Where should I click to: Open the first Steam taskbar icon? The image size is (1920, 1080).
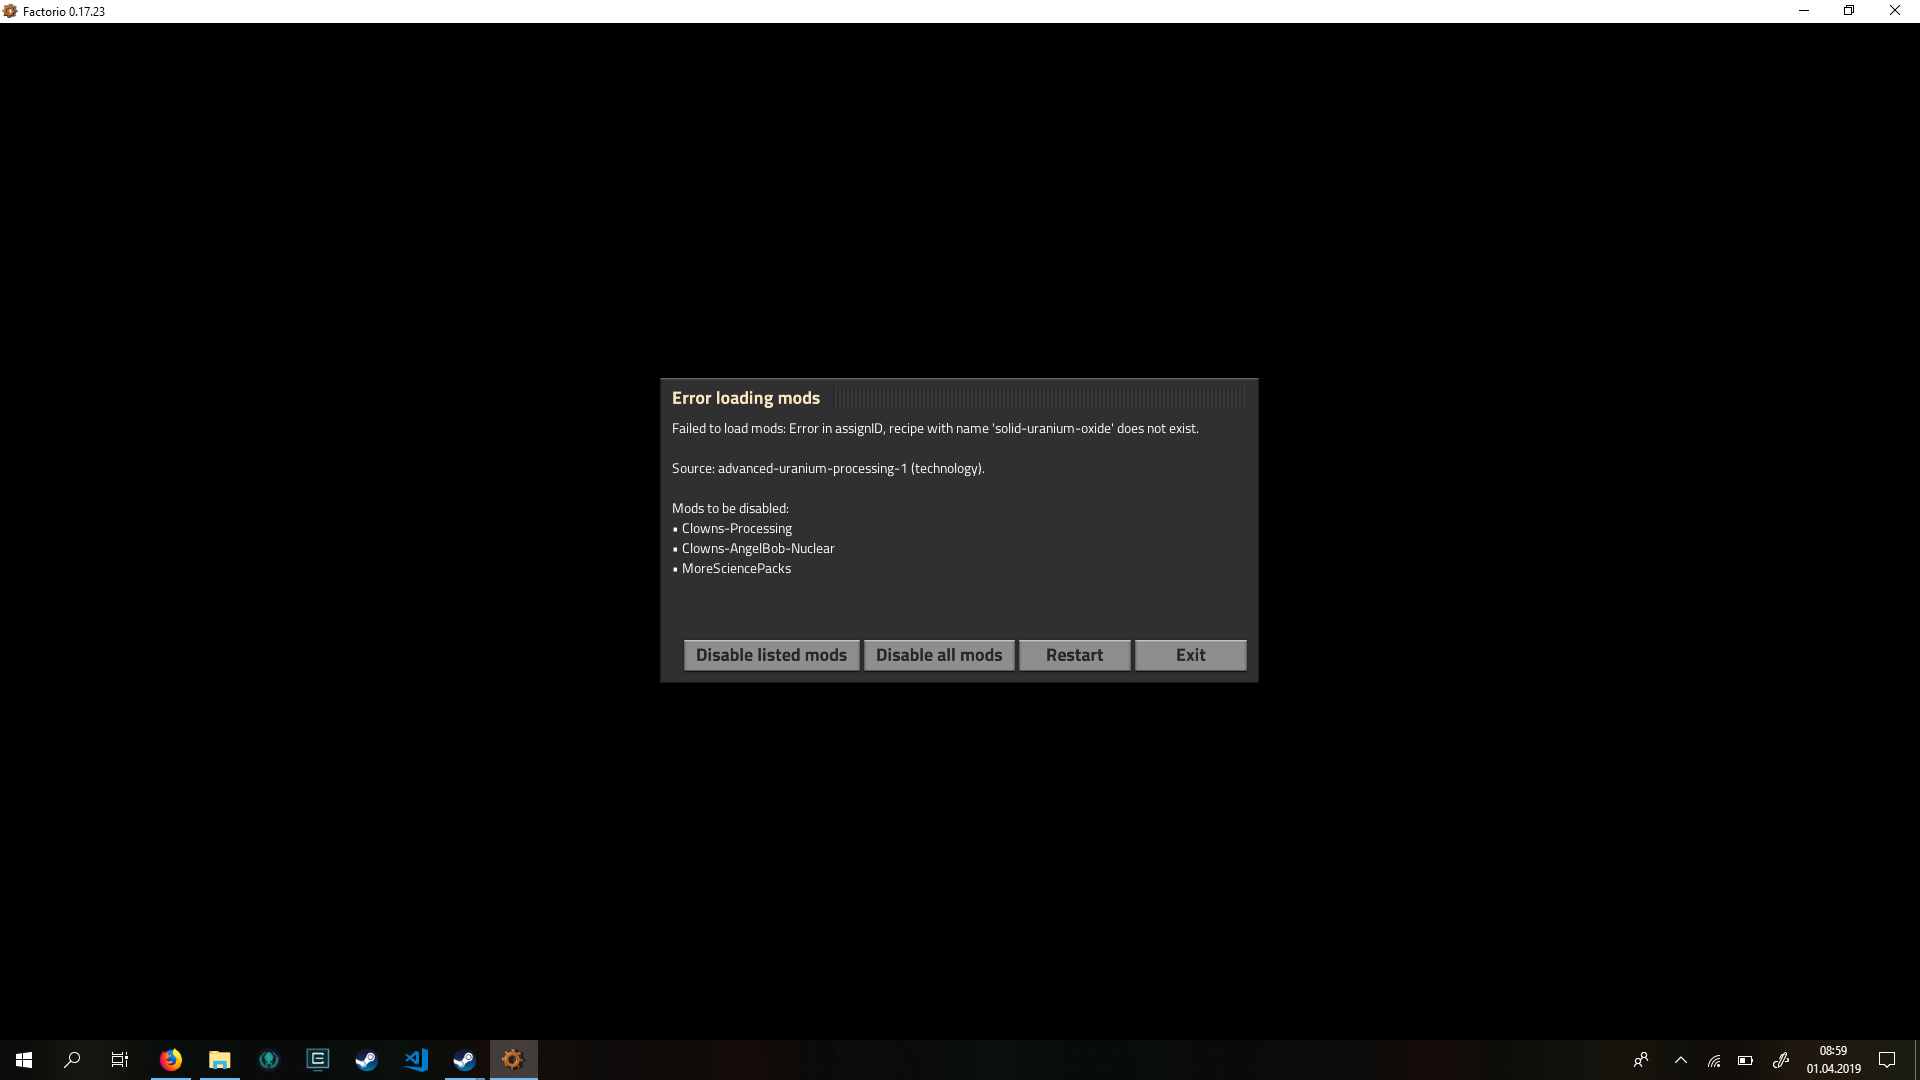tap(367, 1060)
